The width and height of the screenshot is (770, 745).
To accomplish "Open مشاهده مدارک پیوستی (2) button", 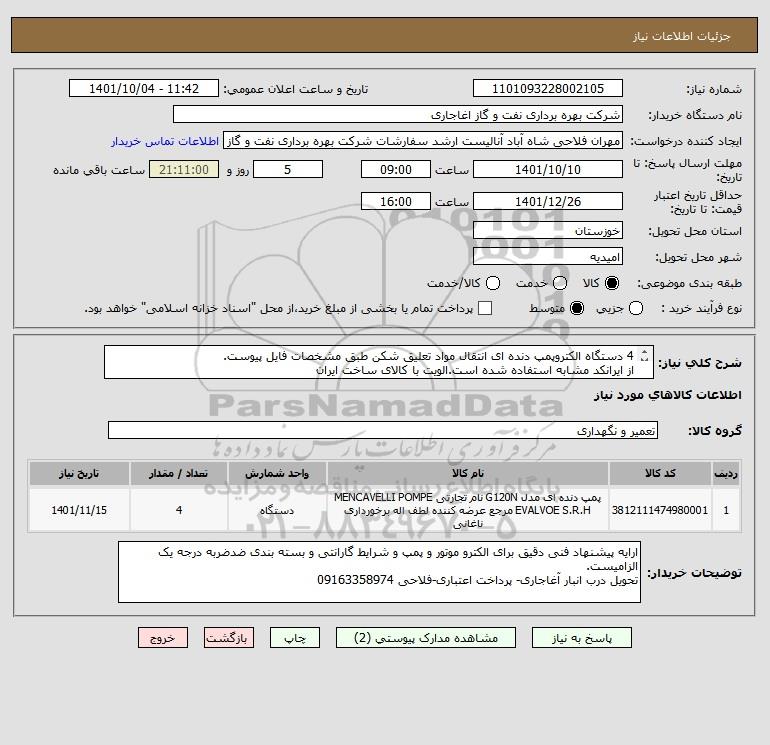I will coord(426,638).
